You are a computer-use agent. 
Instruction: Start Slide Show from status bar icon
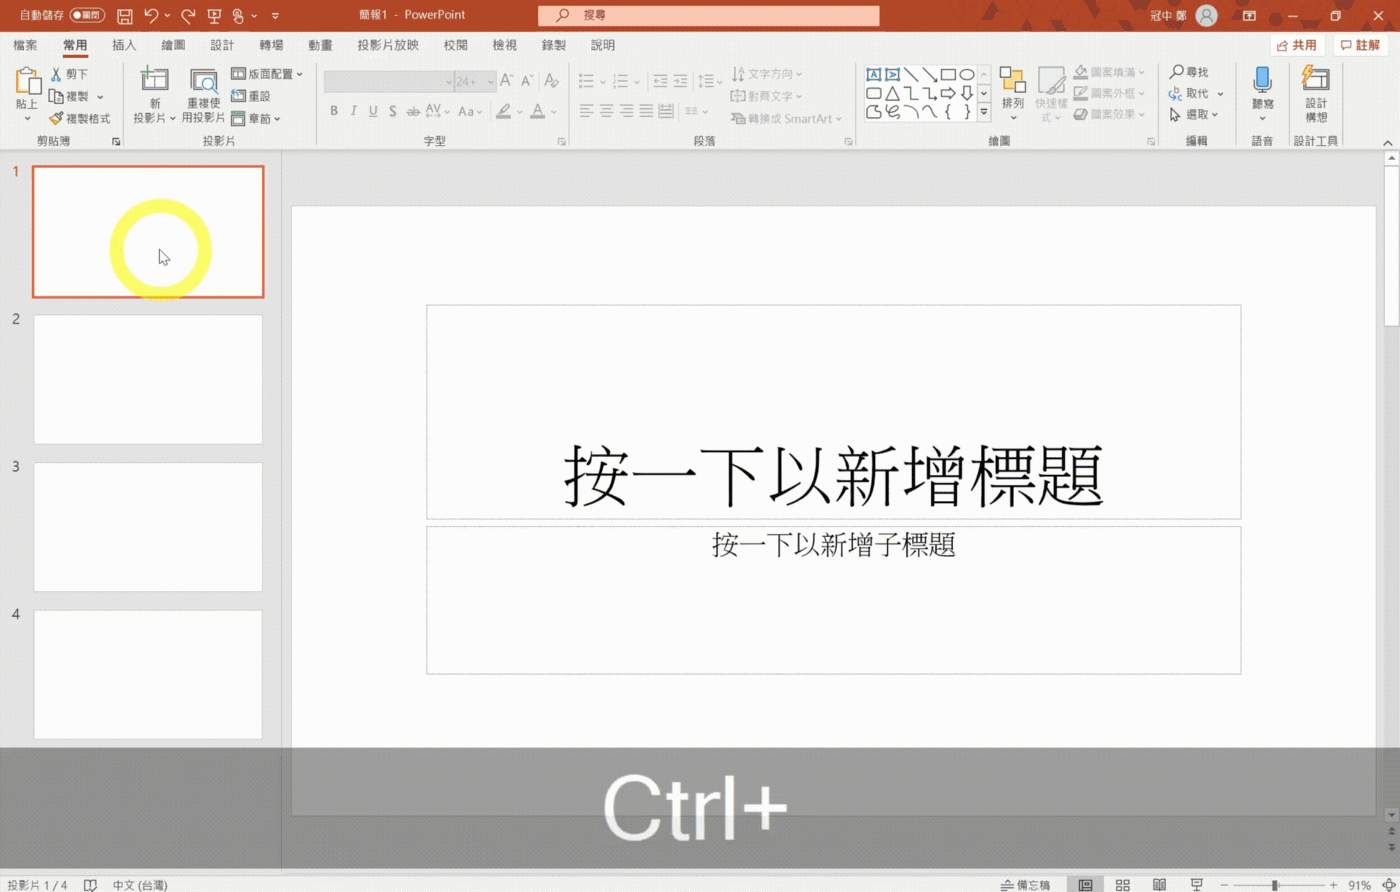pos(1196,885)
